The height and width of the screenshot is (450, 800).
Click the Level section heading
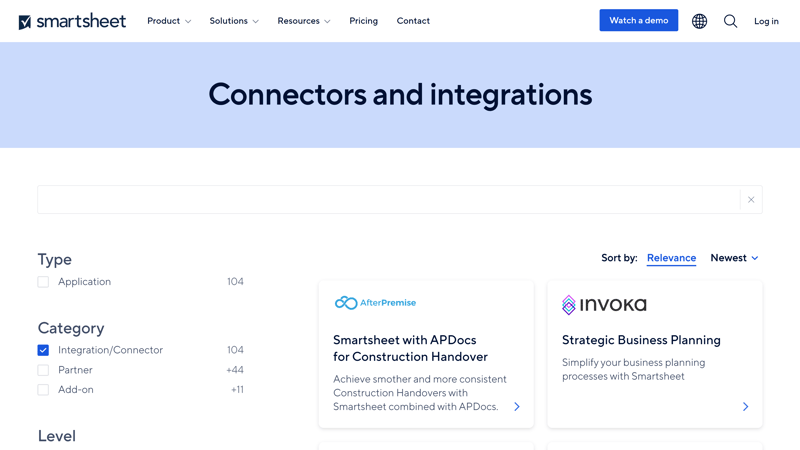pyautogui.click(x=57, y=436)
